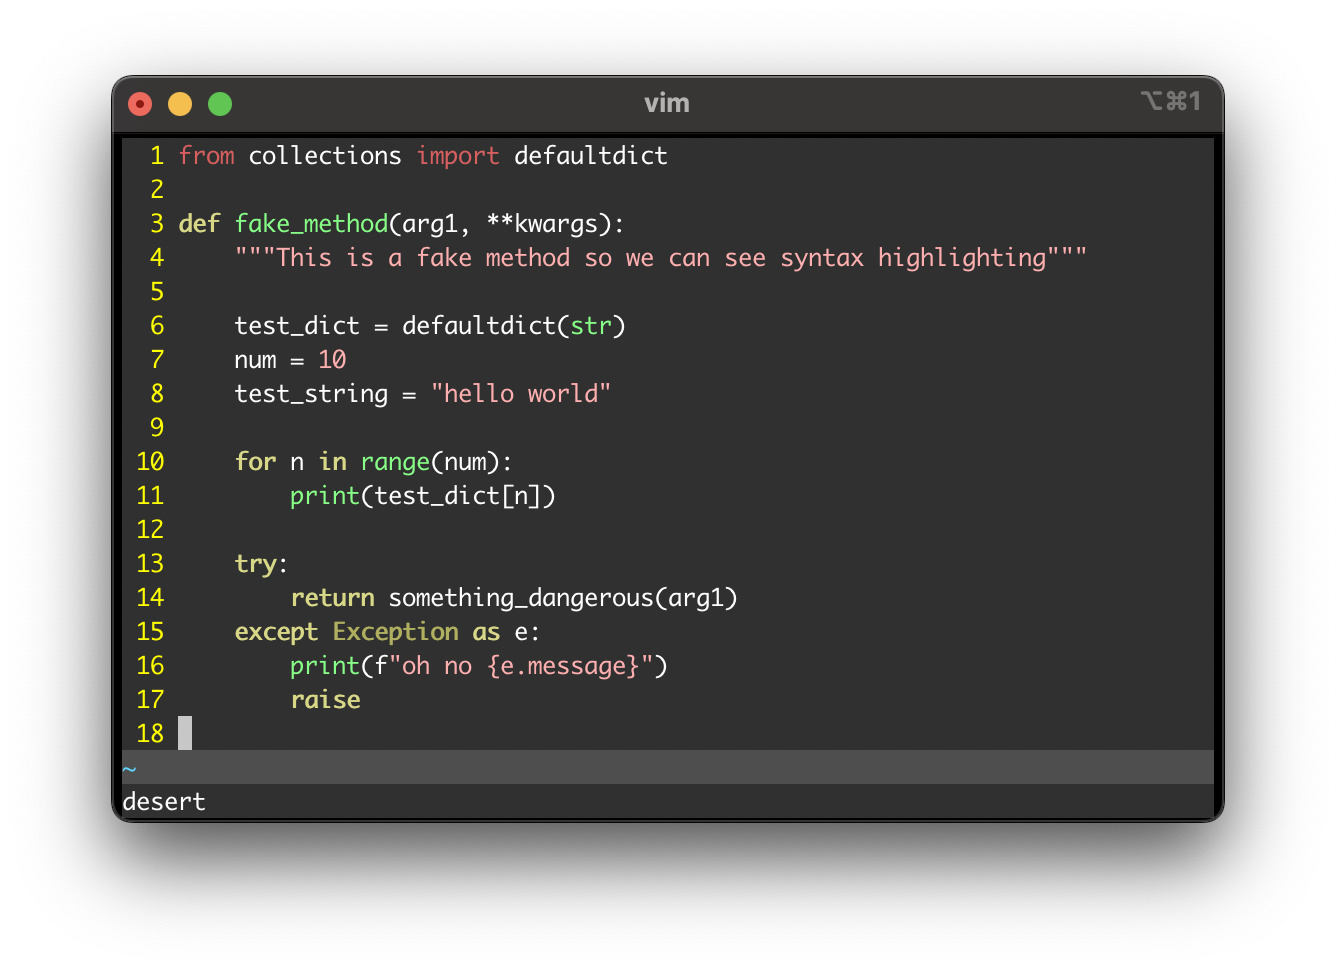This screenshot has width=1336, height=970.
Task: Click the block cursor on line 18
Action: coord(185,733)
